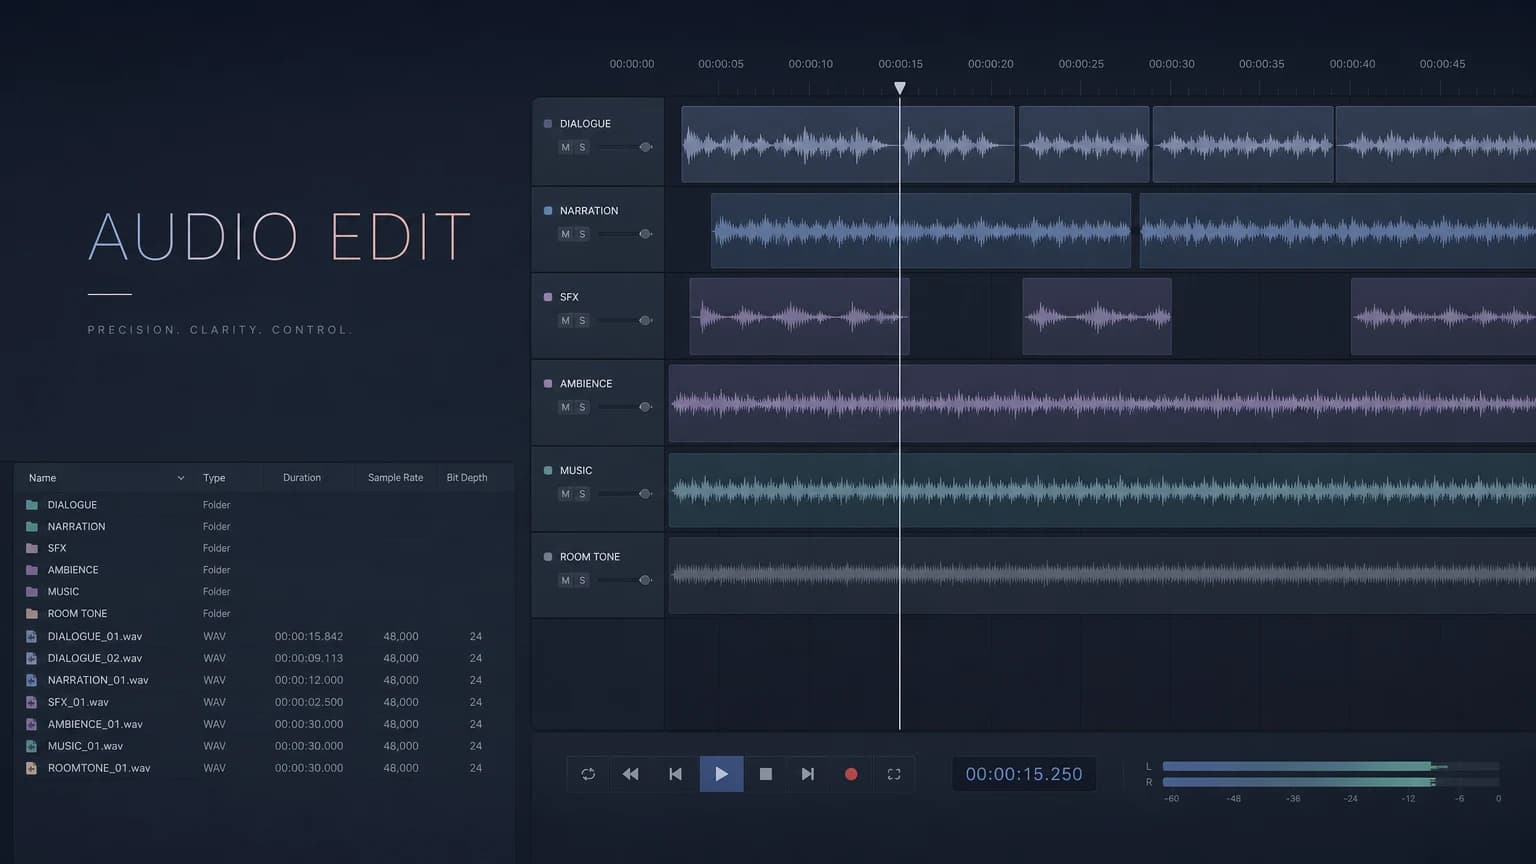Open the DIALOGUE folder icon
Viewport: 1536px width, 864px height.
point(32,505)
